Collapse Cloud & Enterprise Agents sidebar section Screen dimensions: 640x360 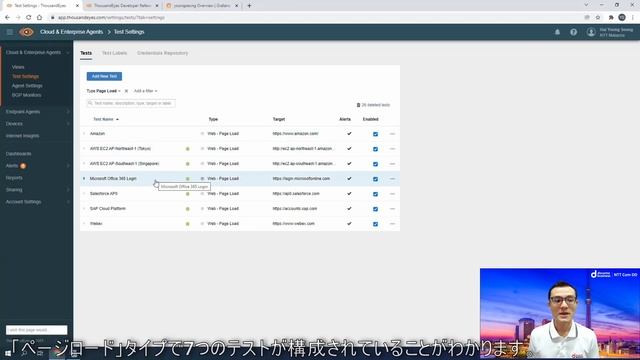click(x=68, y=53)
